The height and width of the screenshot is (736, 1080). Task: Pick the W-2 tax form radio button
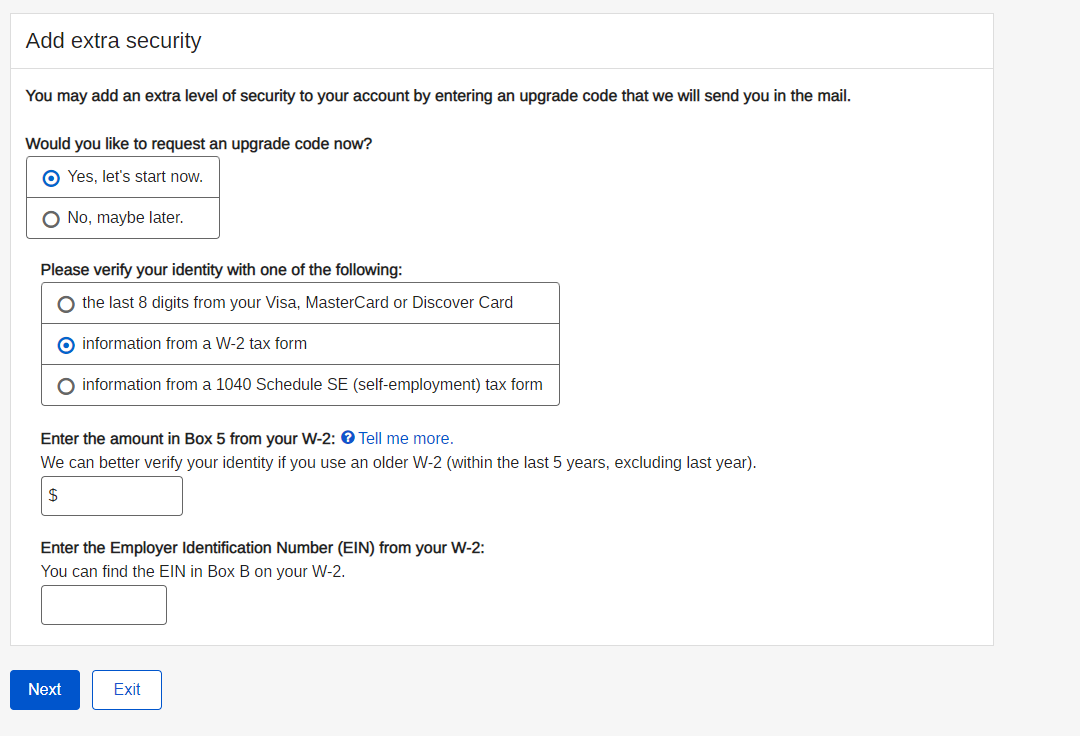(x=66, y=345)
